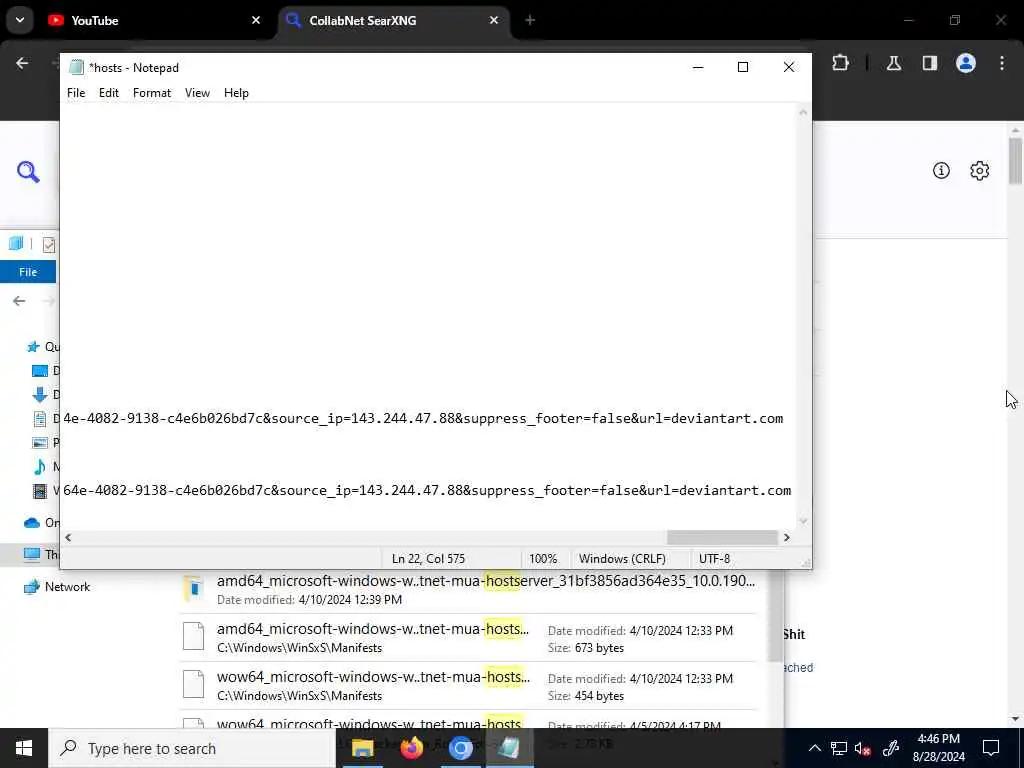The width and height of the screenshot is (1024, 768).
Task: Select Downloads arrow in Explorer sidebar
Action: (40, 394)
